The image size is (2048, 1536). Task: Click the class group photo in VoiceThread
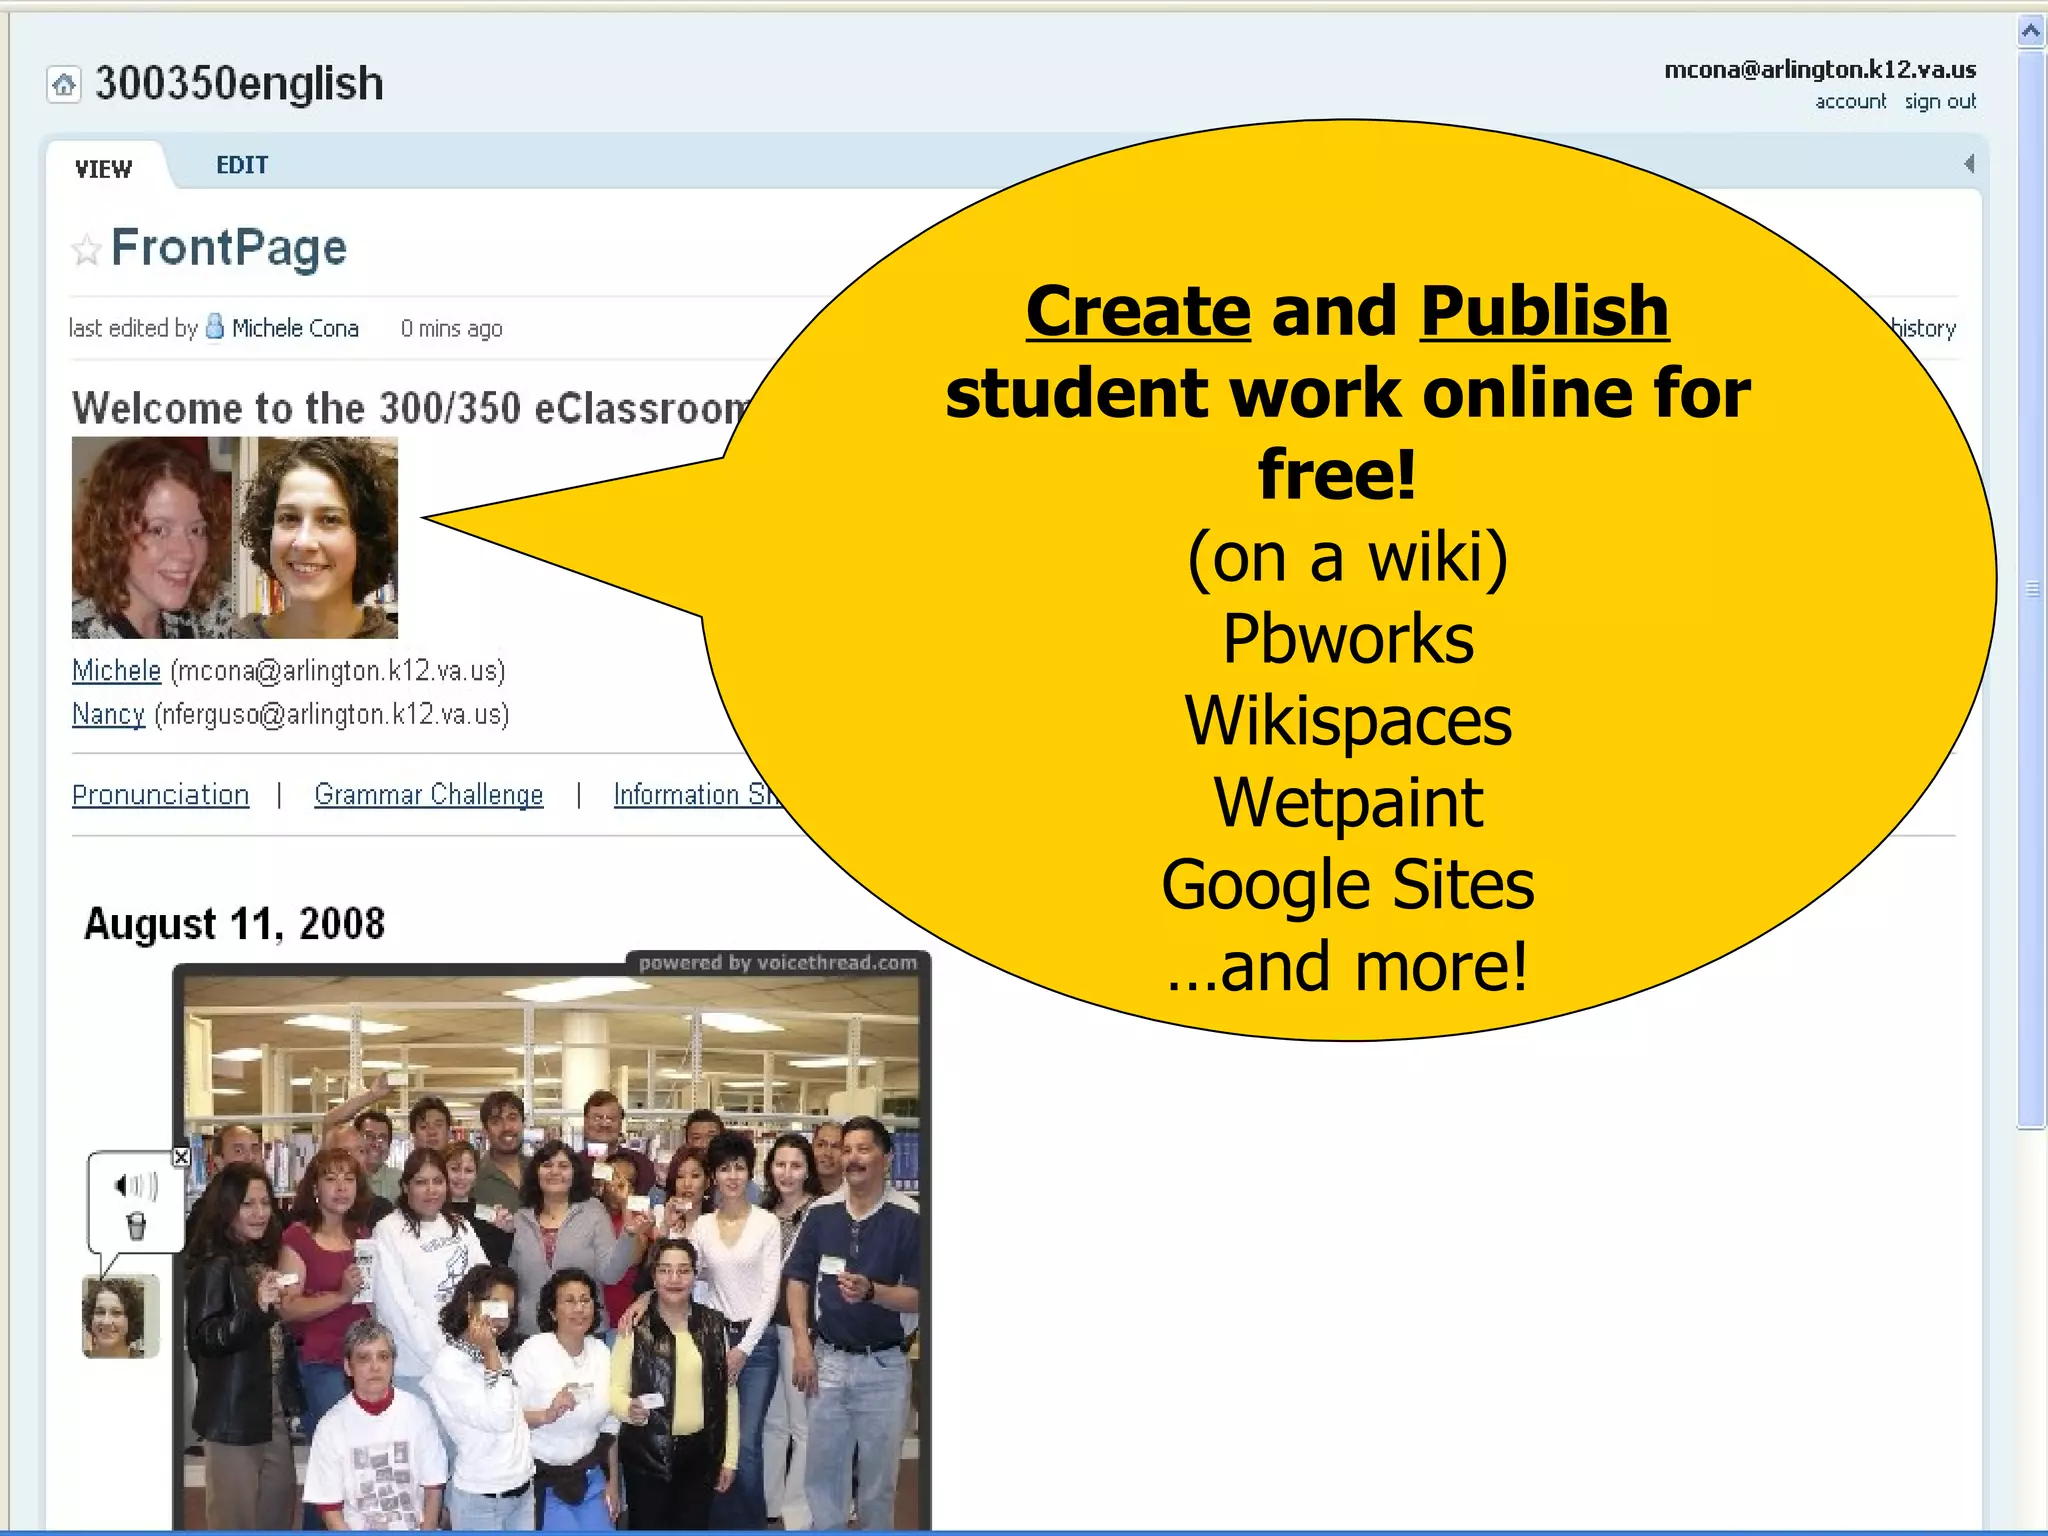coord(551,1252)
